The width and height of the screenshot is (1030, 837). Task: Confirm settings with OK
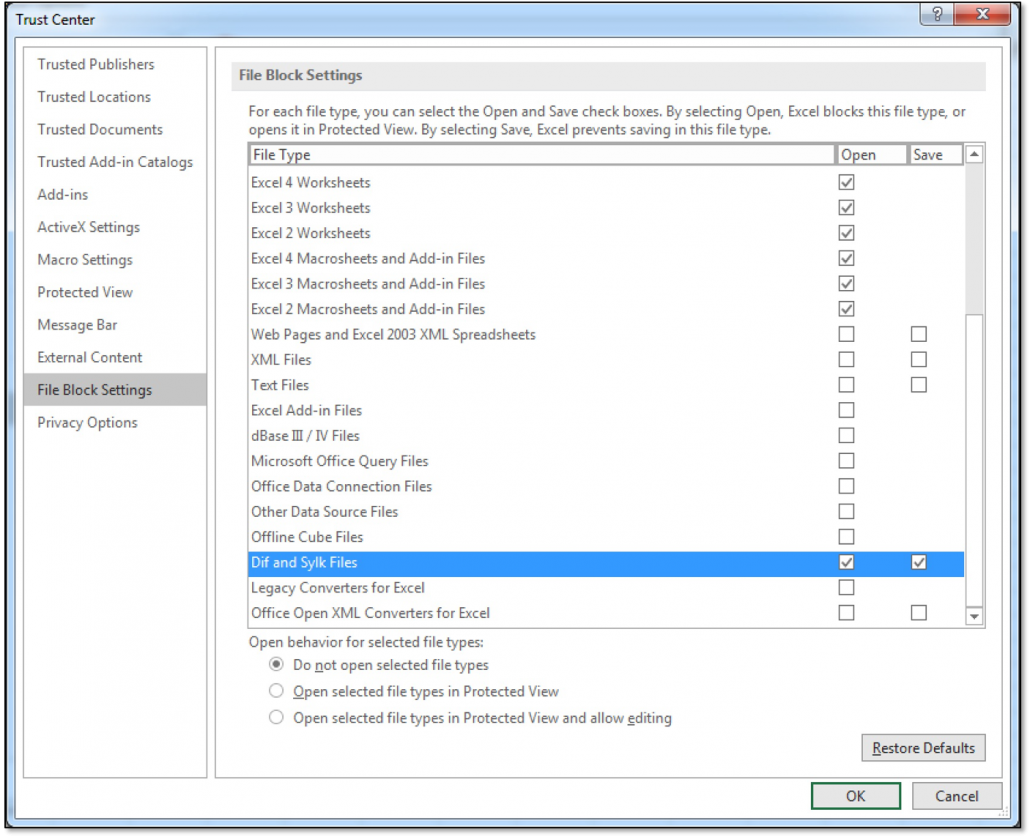click(x=855, y=796)
